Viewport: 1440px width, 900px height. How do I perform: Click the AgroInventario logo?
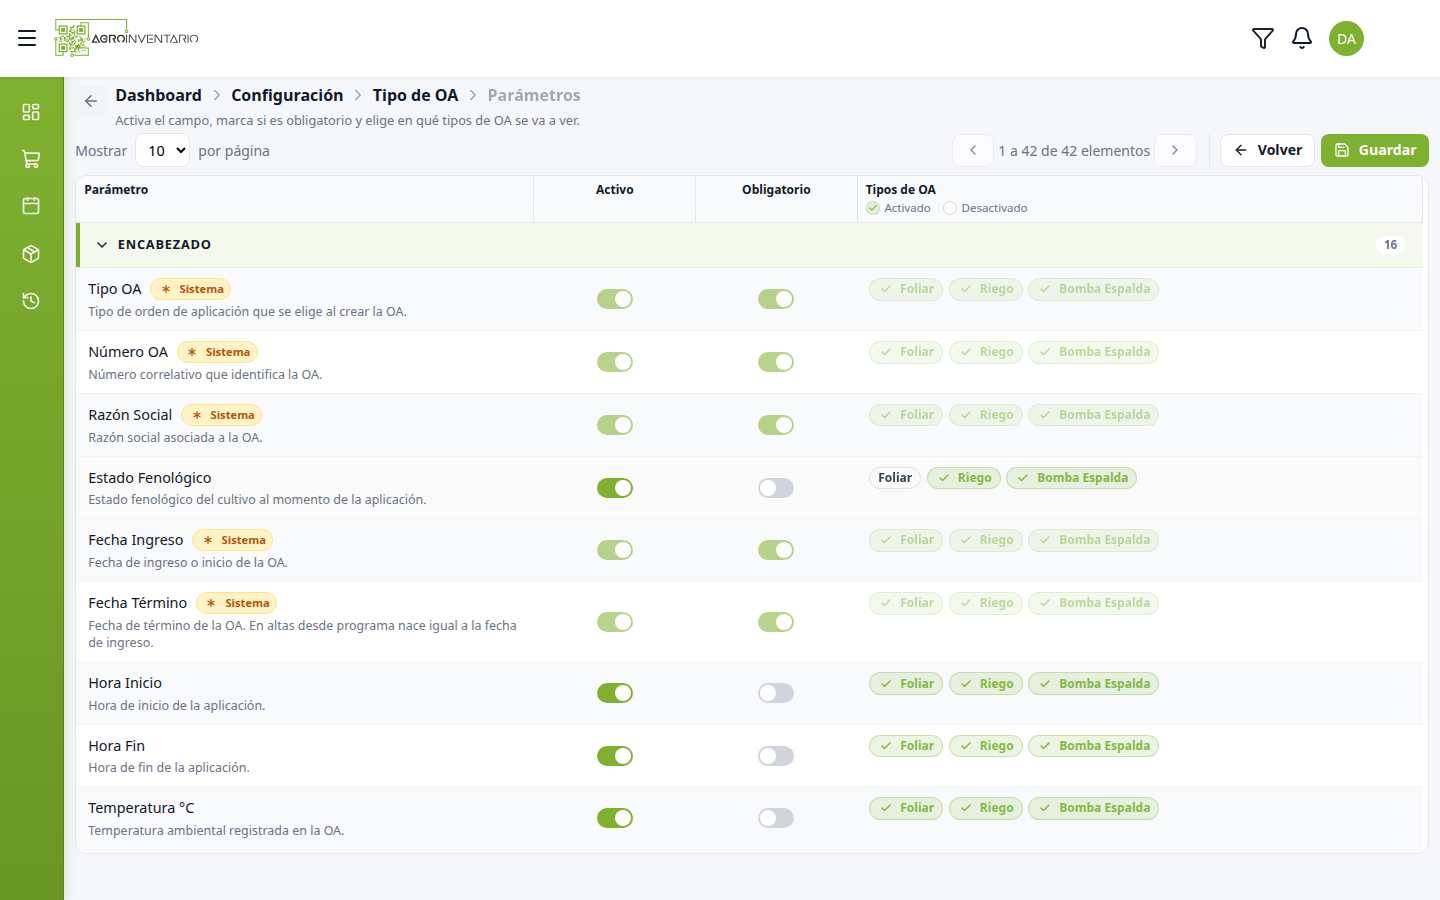(x=127, y=38)
